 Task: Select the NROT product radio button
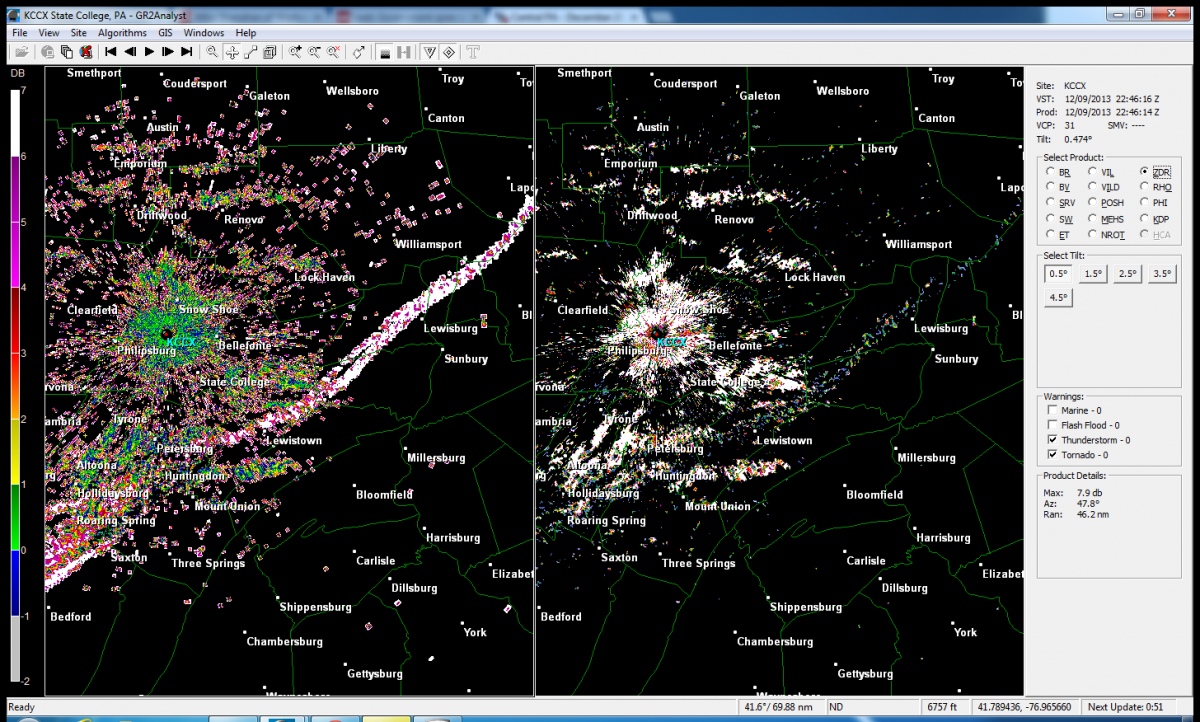pos(1092,234)
